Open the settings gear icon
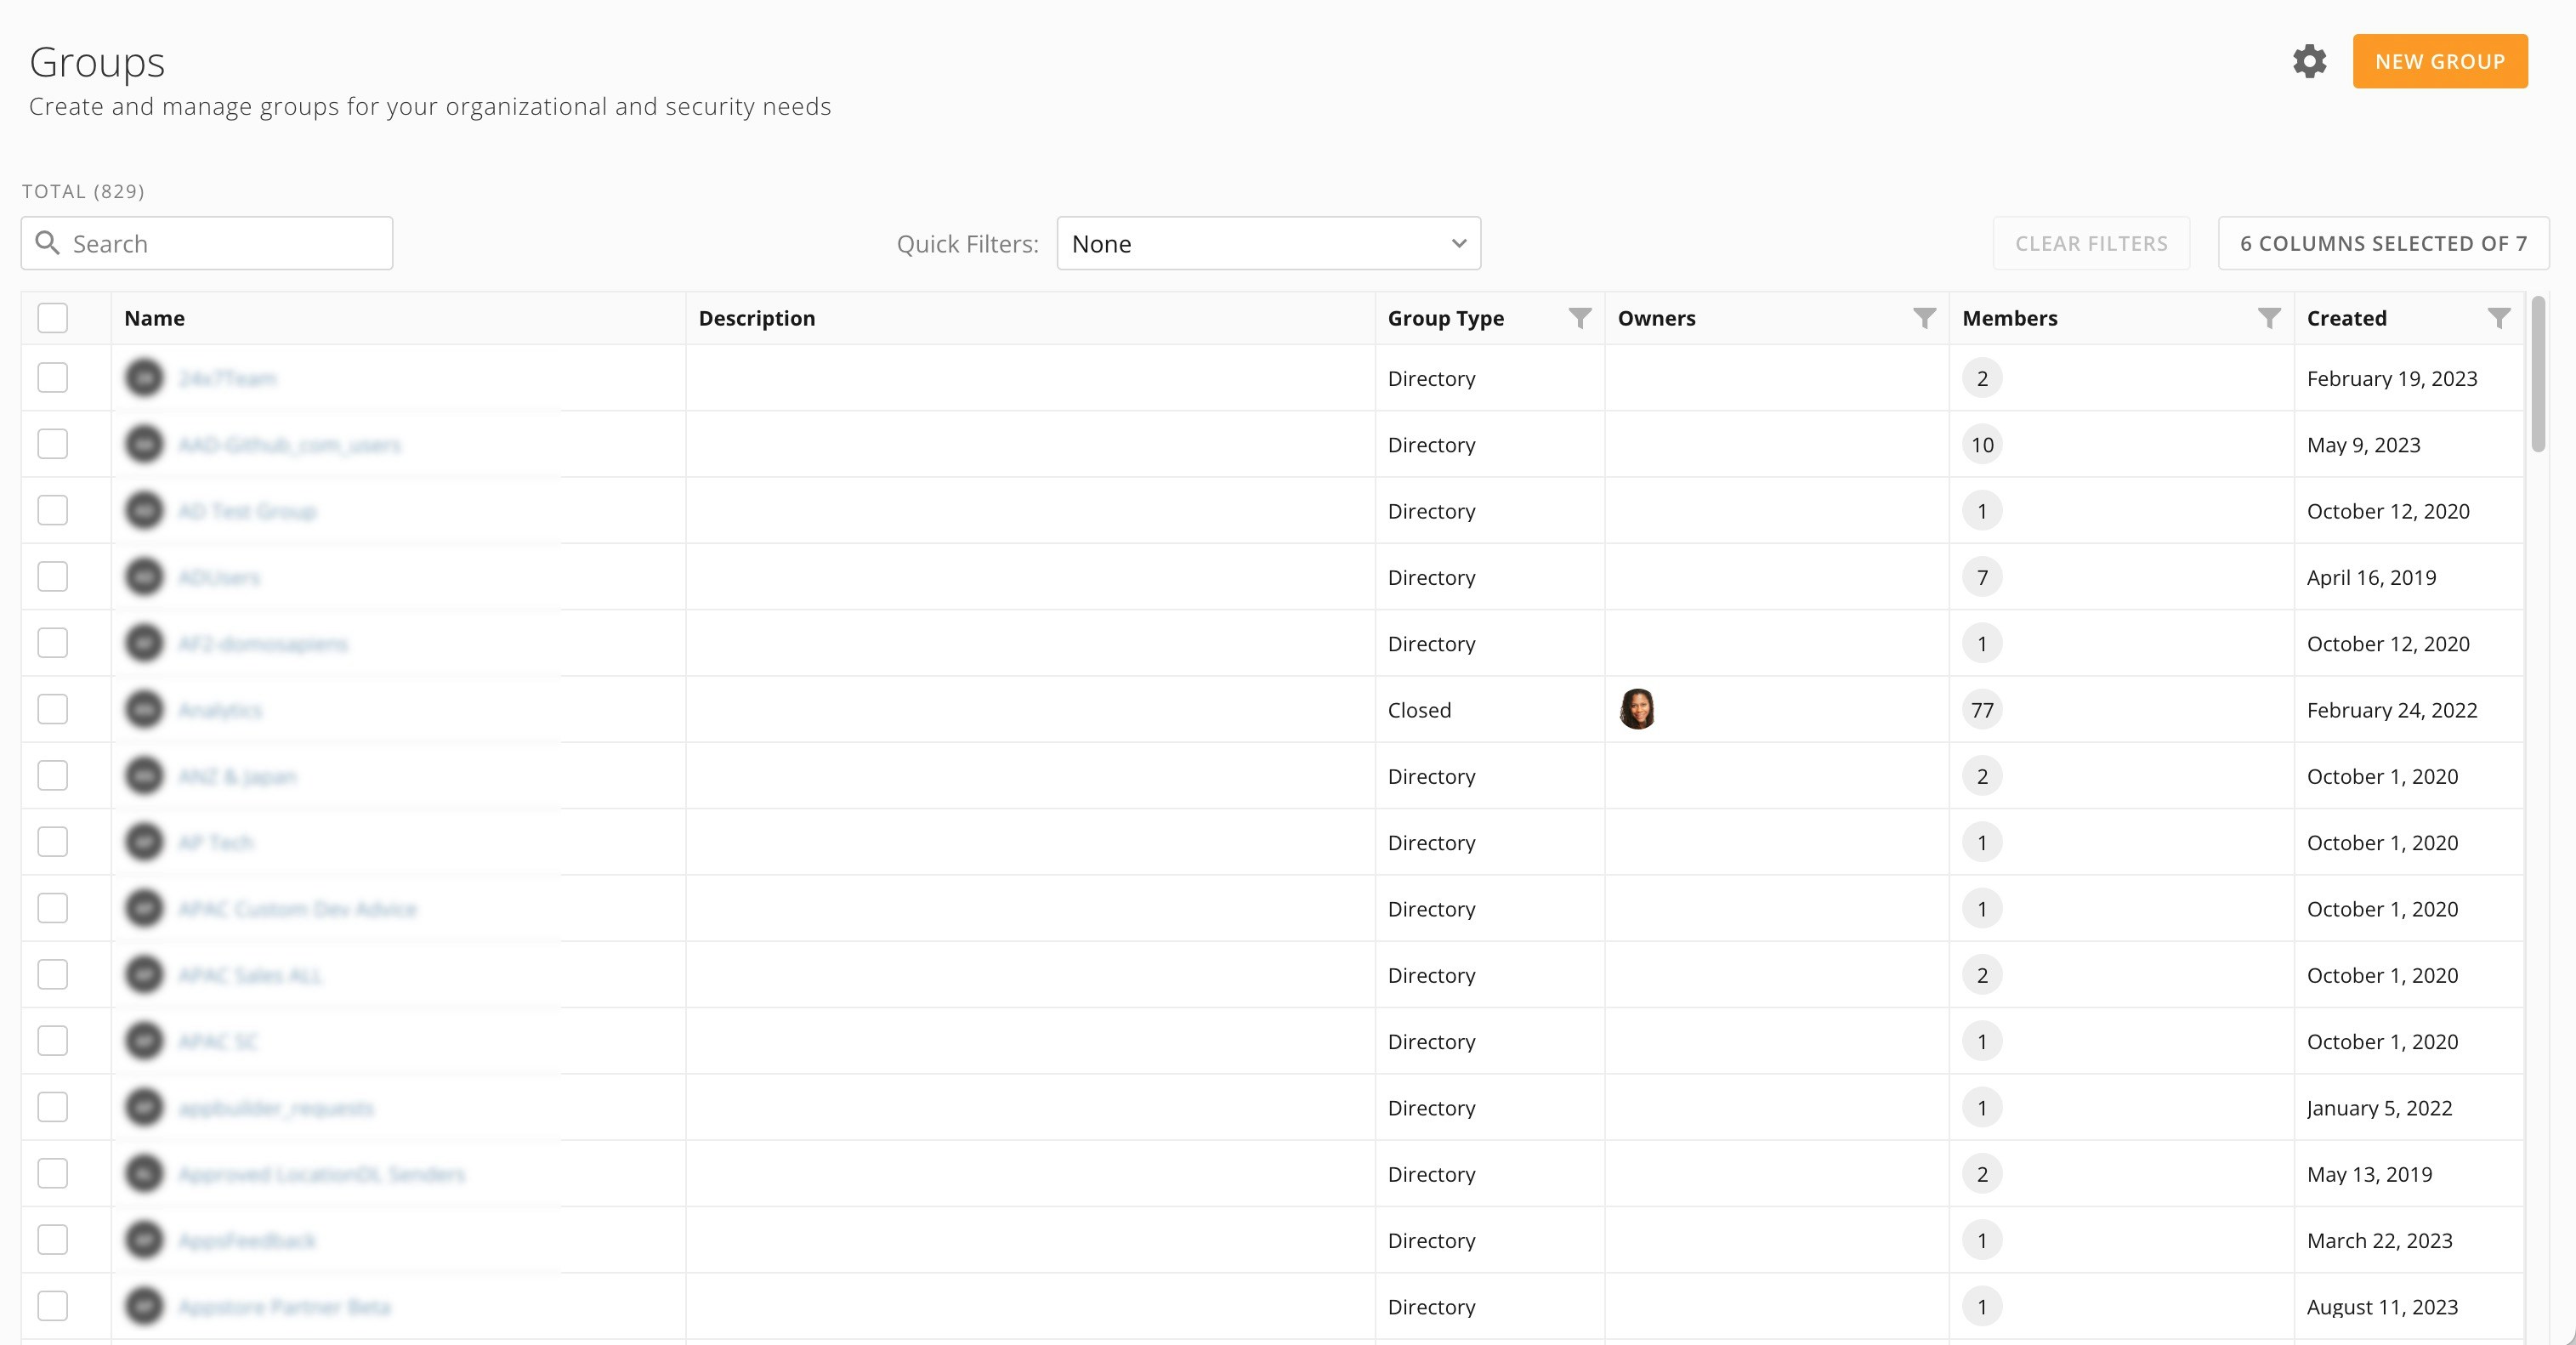The width and height of the screenshot is (2576, 1345). pos(2308,61)
